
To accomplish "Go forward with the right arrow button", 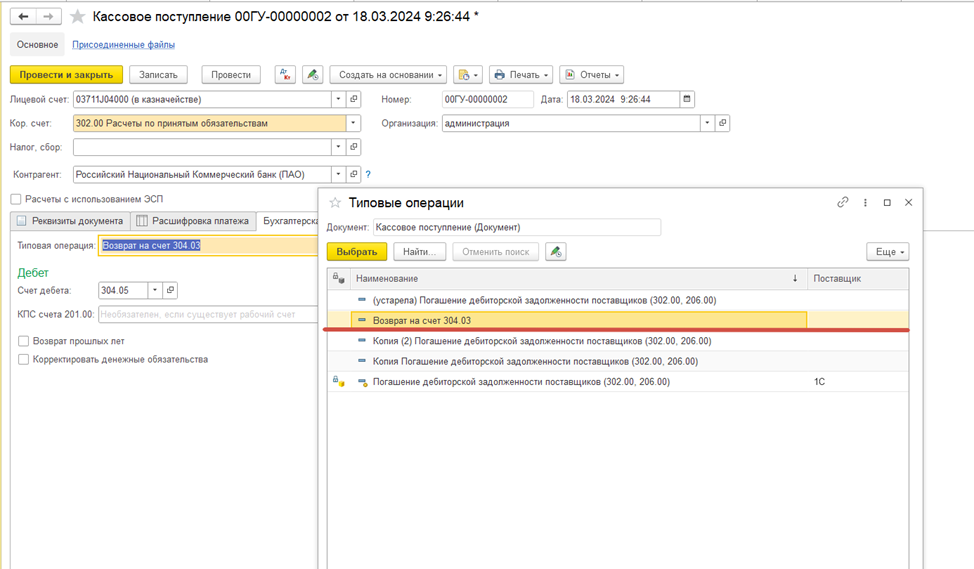I will pyautogui.click(x=48, y=17).
